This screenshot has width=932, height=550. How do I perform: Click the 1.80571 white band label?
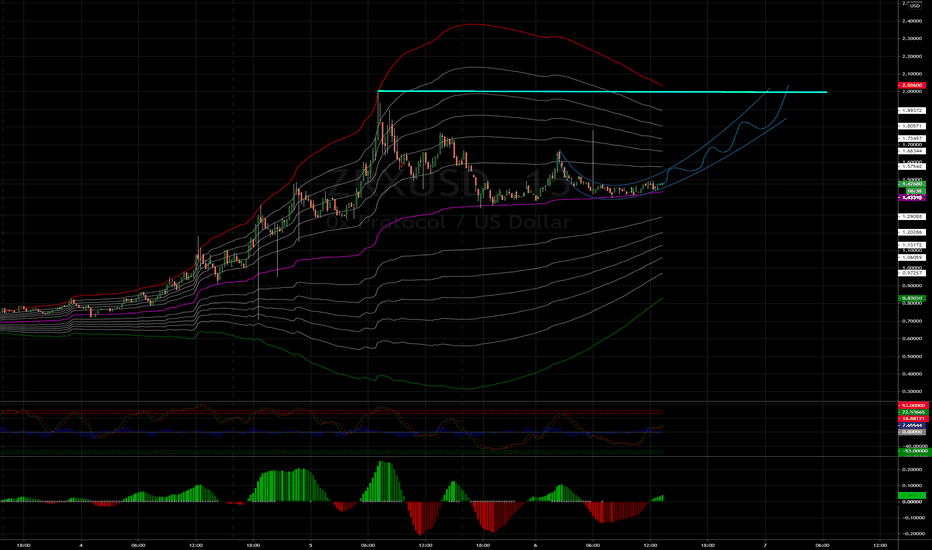click(913, 126)
